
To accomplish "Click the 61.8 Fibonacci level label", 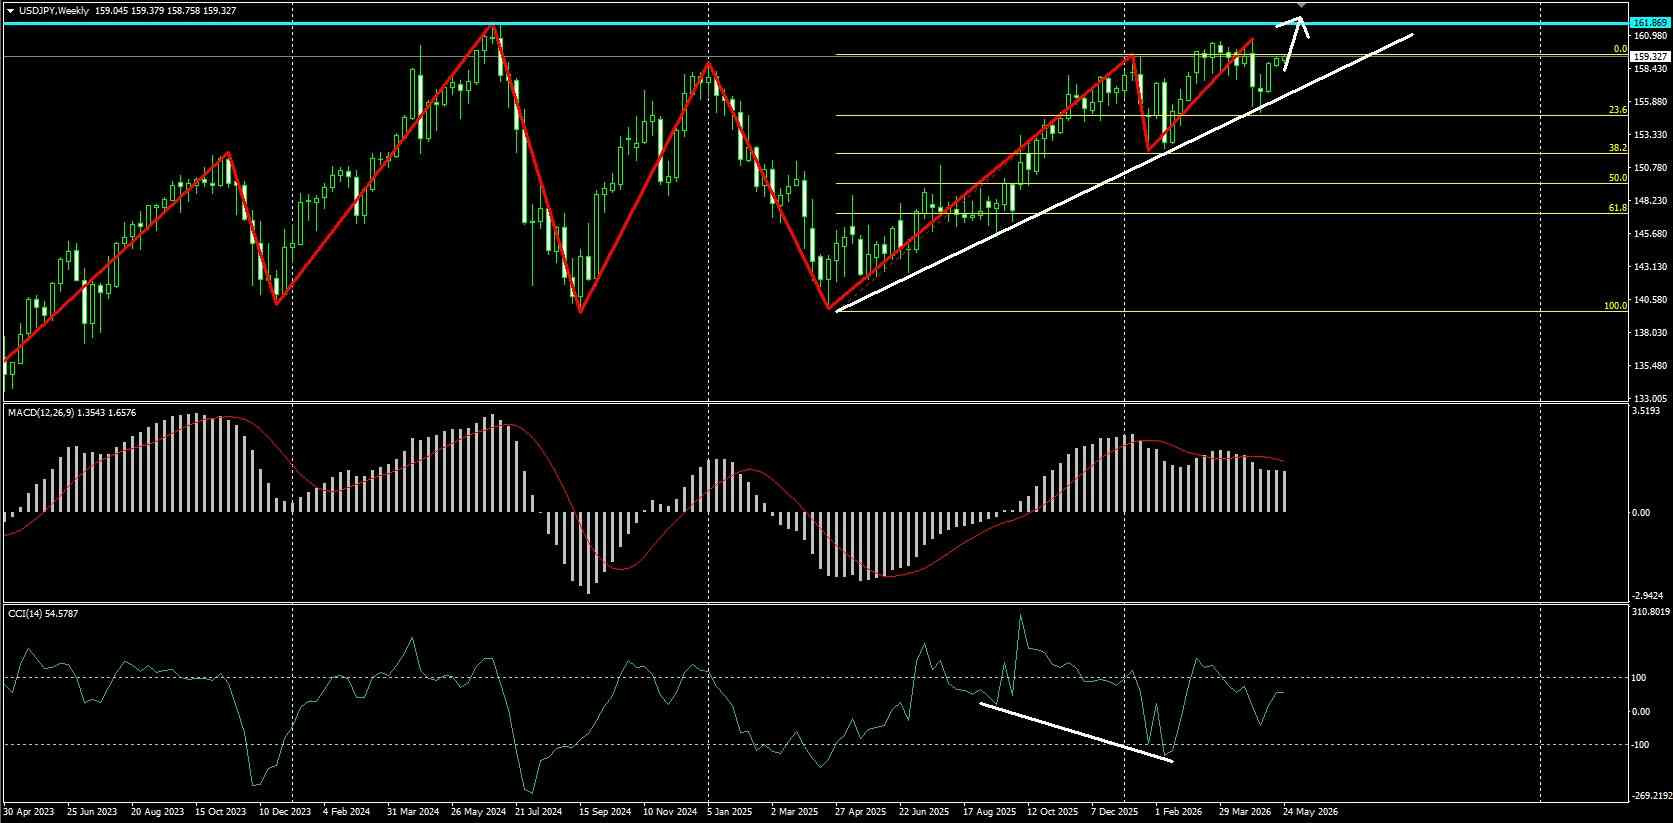I will (1618, 208).
